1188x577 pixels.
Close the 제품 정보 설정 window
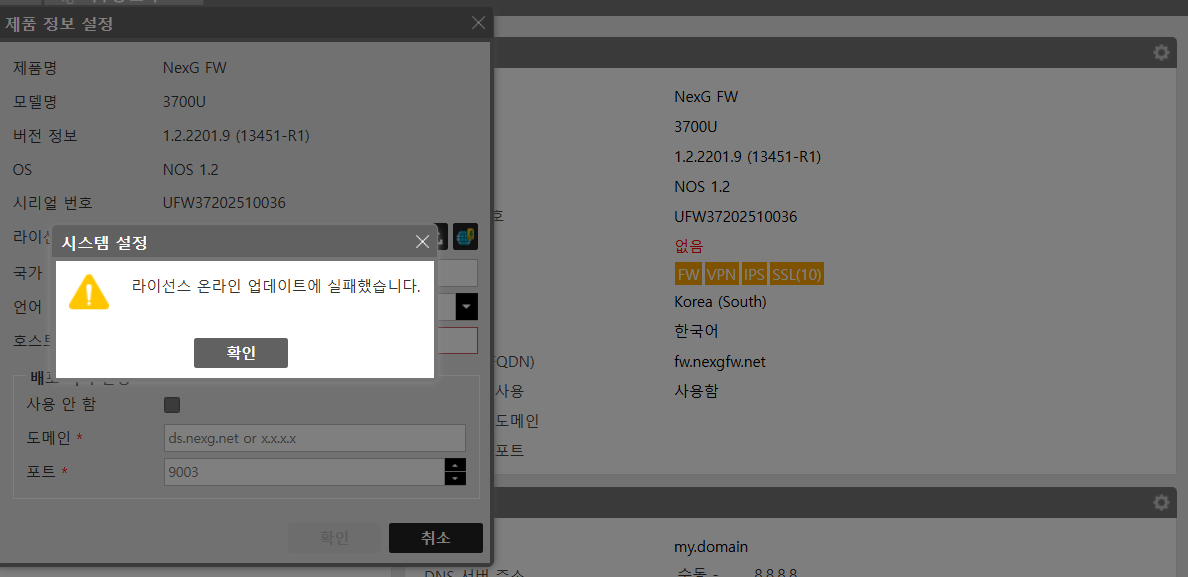(478, 23)
